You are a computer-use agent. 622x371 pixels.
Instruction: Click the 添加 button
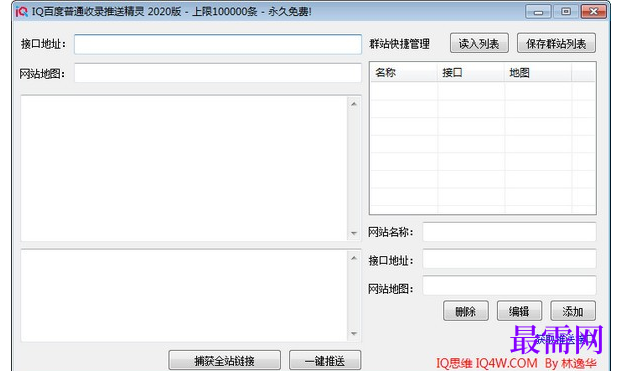click(x=573, y=311)
